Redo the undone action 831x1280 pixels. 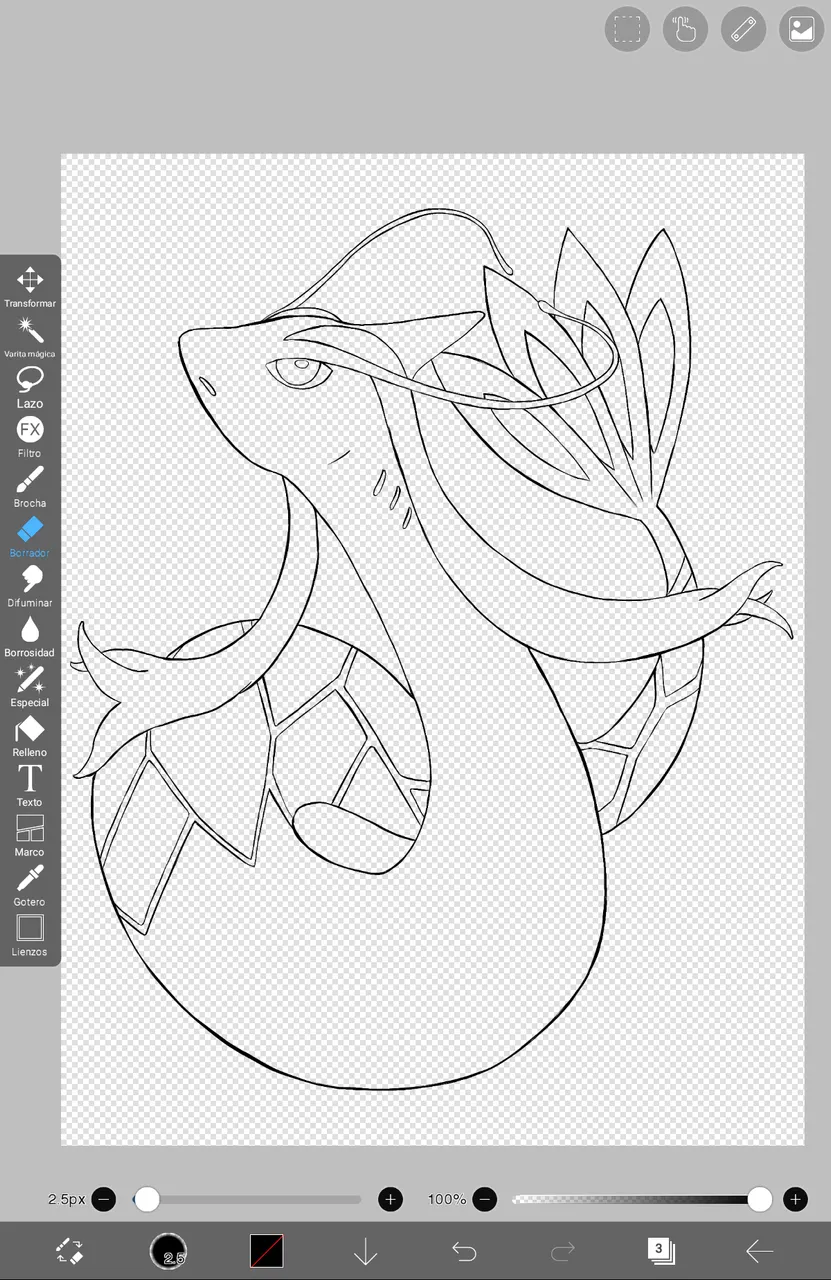563,1251
